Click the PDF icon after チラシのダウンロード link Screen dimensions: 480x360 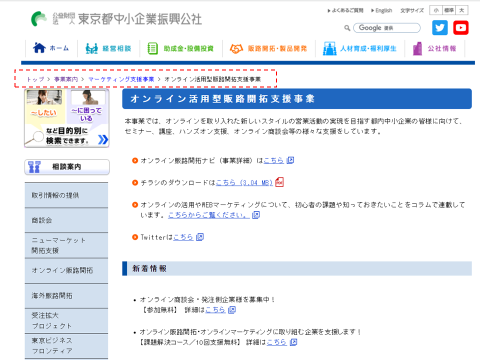tap(279, 182)
